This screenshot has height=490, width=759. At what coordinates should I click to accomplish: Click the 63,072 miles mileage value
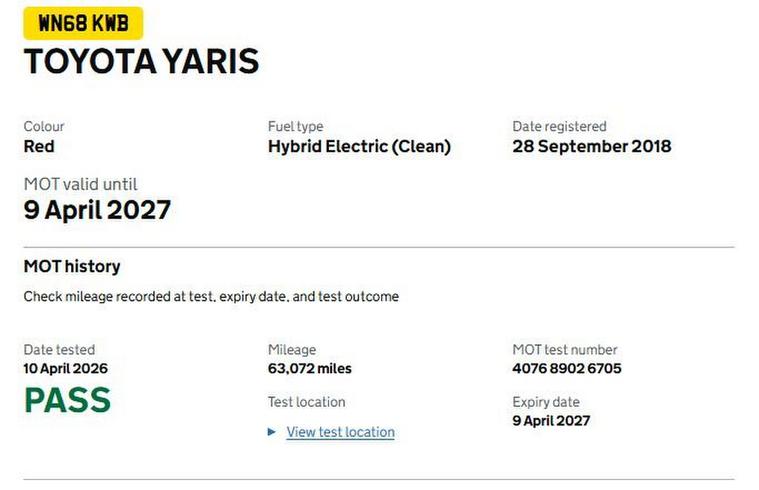pos(309,368)
